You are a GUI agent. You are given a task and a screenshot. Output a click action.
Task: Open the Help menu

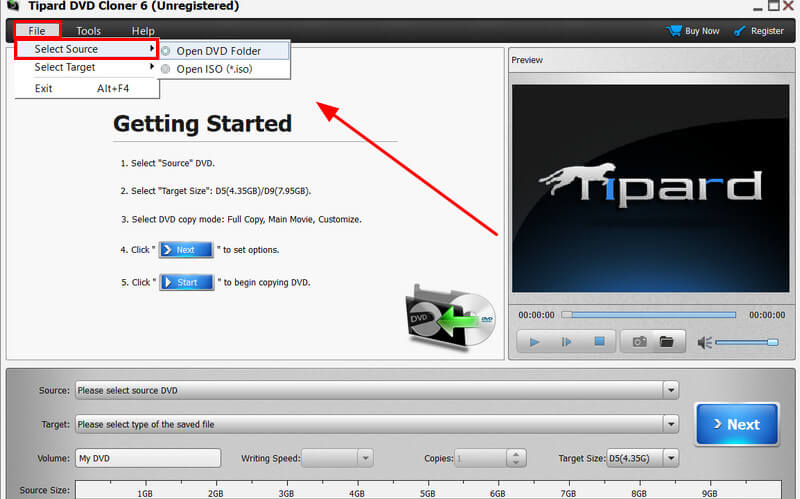[143, 31]
